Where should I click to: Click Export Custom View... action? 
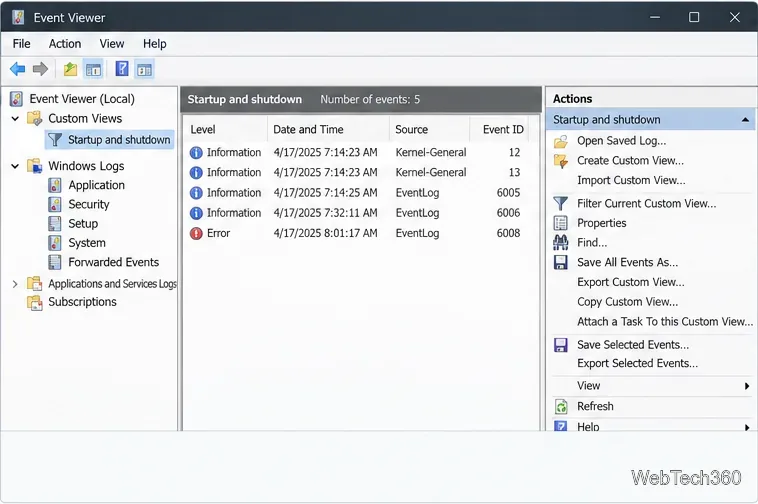(630, 282)
